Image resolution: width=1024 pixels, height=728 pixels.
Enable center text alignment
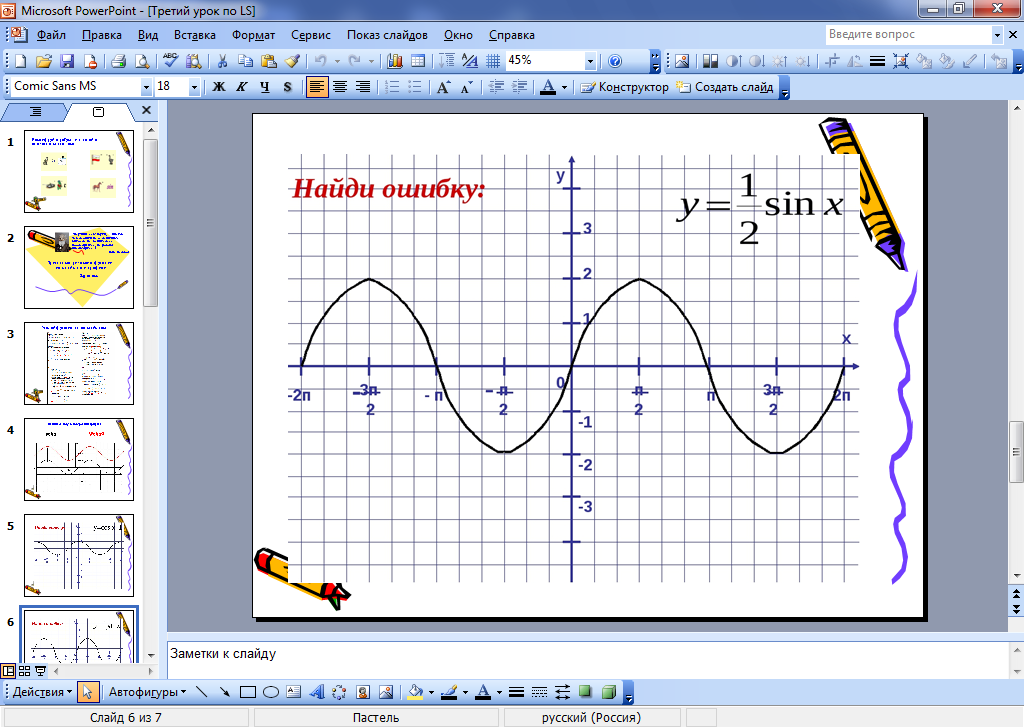[x=340, y=87]
